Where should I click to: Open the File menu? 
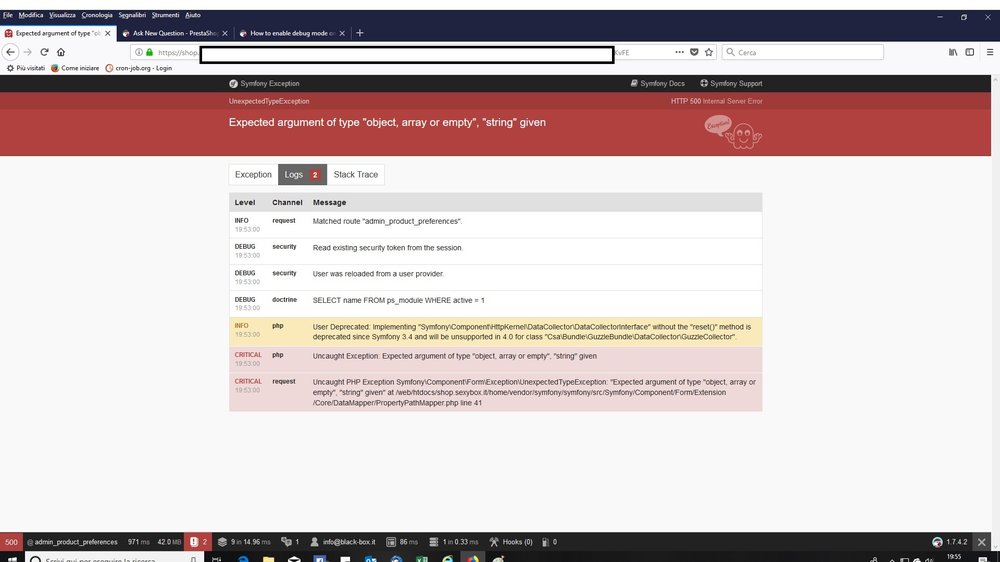8,15
